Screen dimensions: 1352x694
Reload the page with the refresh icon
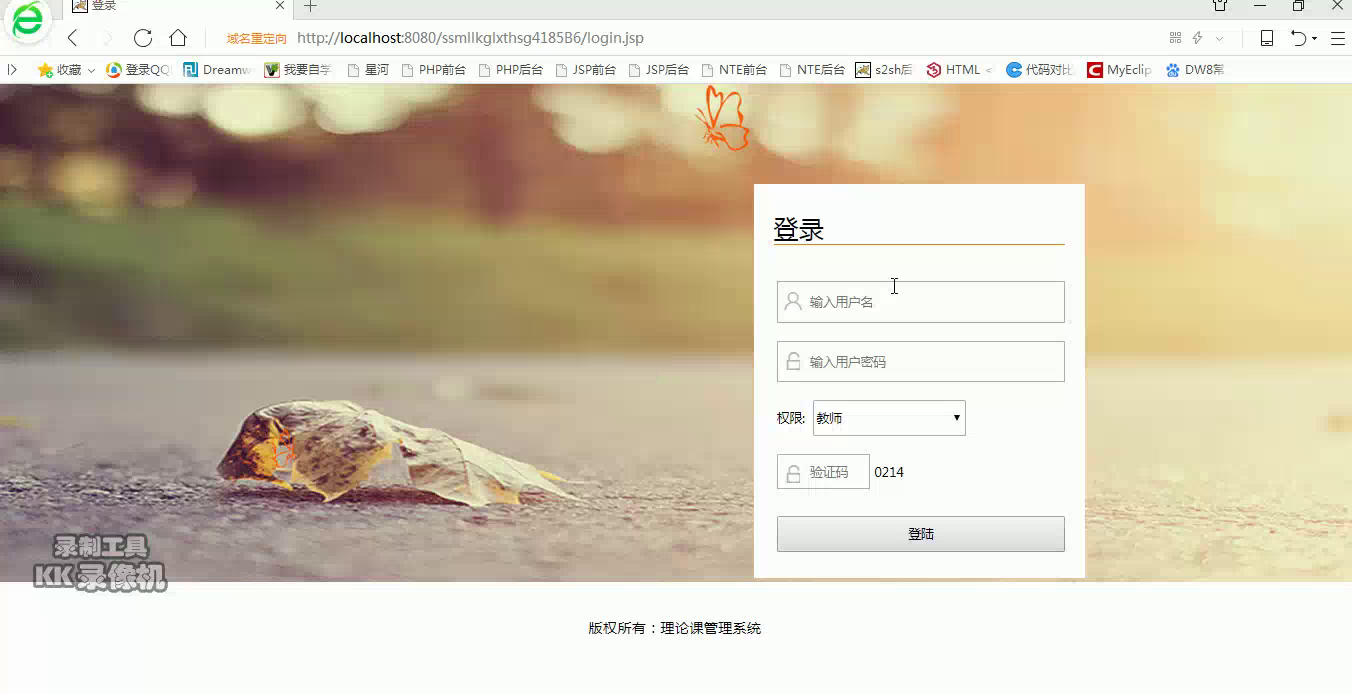pyautogui.click(x=143, y=38)
